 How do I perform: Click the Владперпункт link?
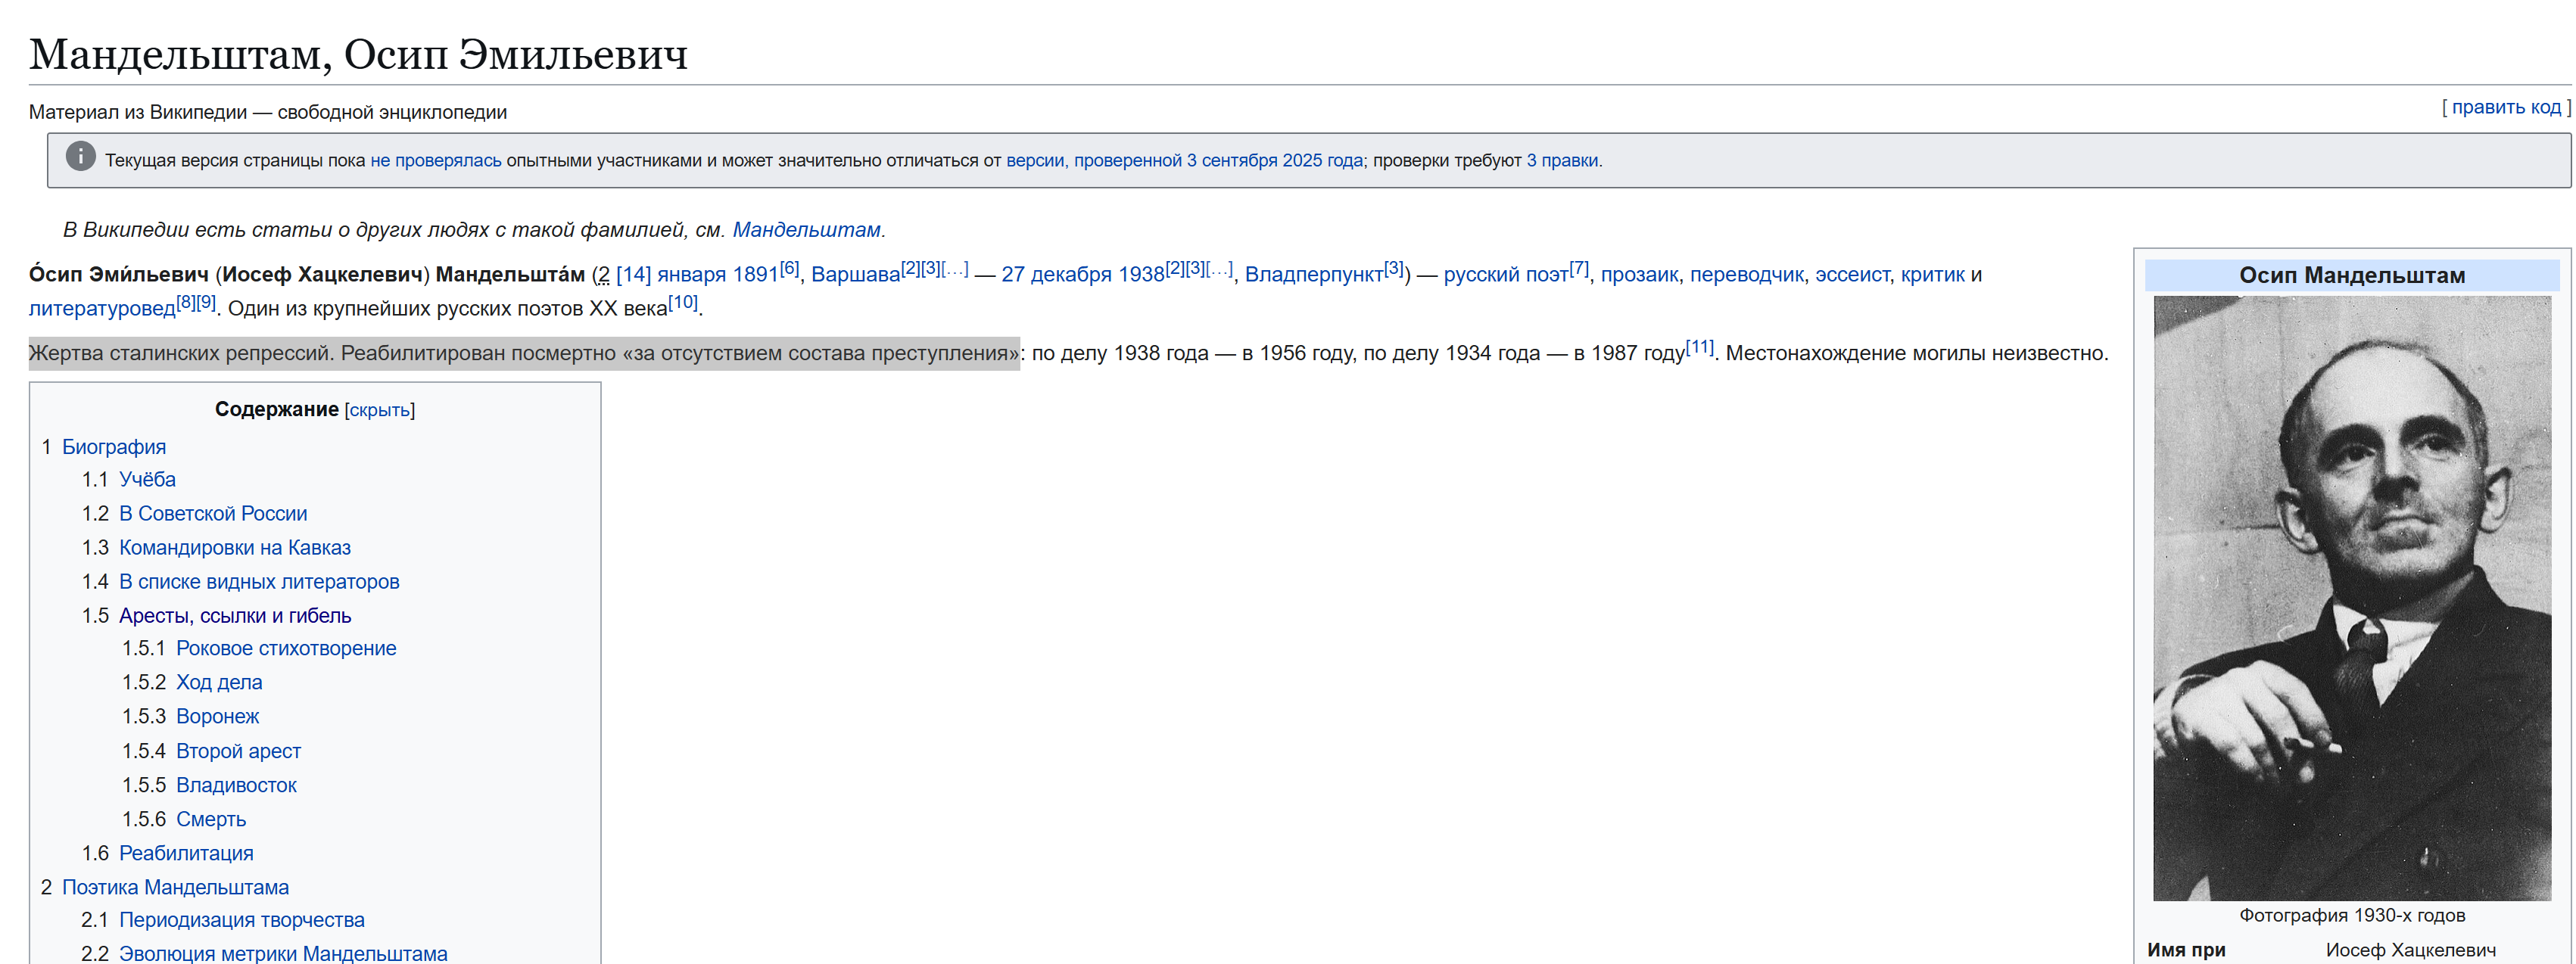tap(1313, 275)
